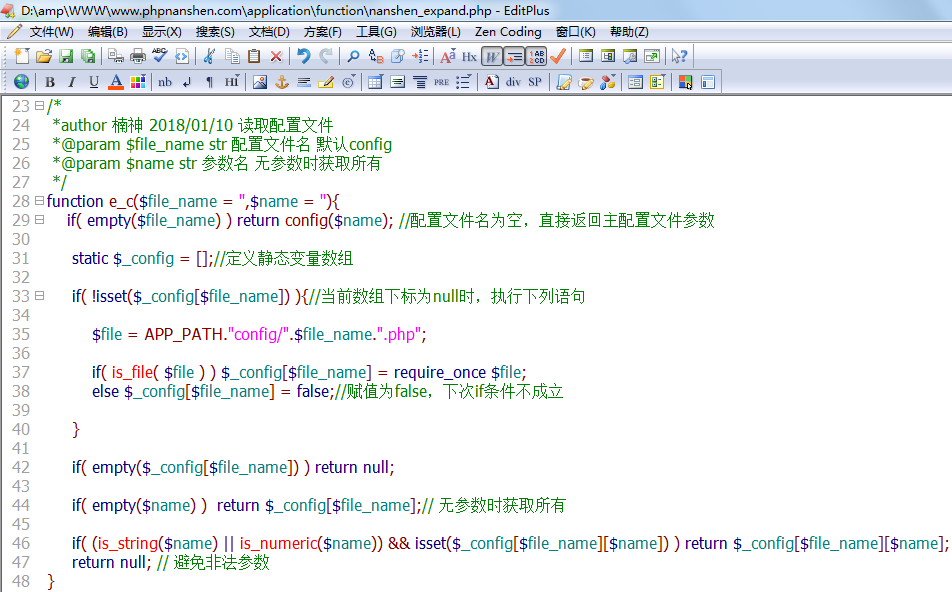Insert a PRE tag
Viewport: 952px width, 592px height.
[441, 82]
